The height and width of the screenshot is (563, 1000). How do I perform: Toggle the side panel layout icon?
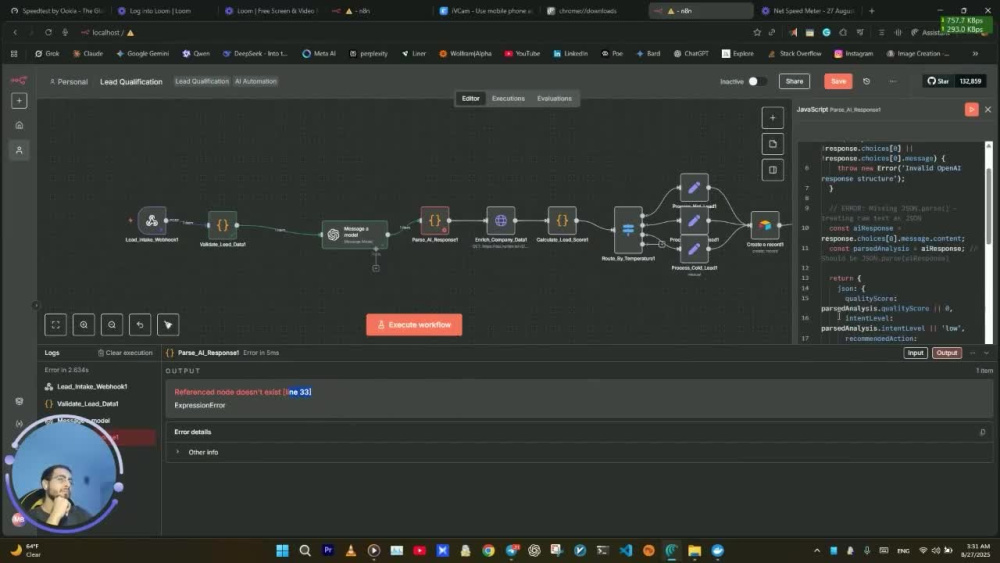click(772, 170)
